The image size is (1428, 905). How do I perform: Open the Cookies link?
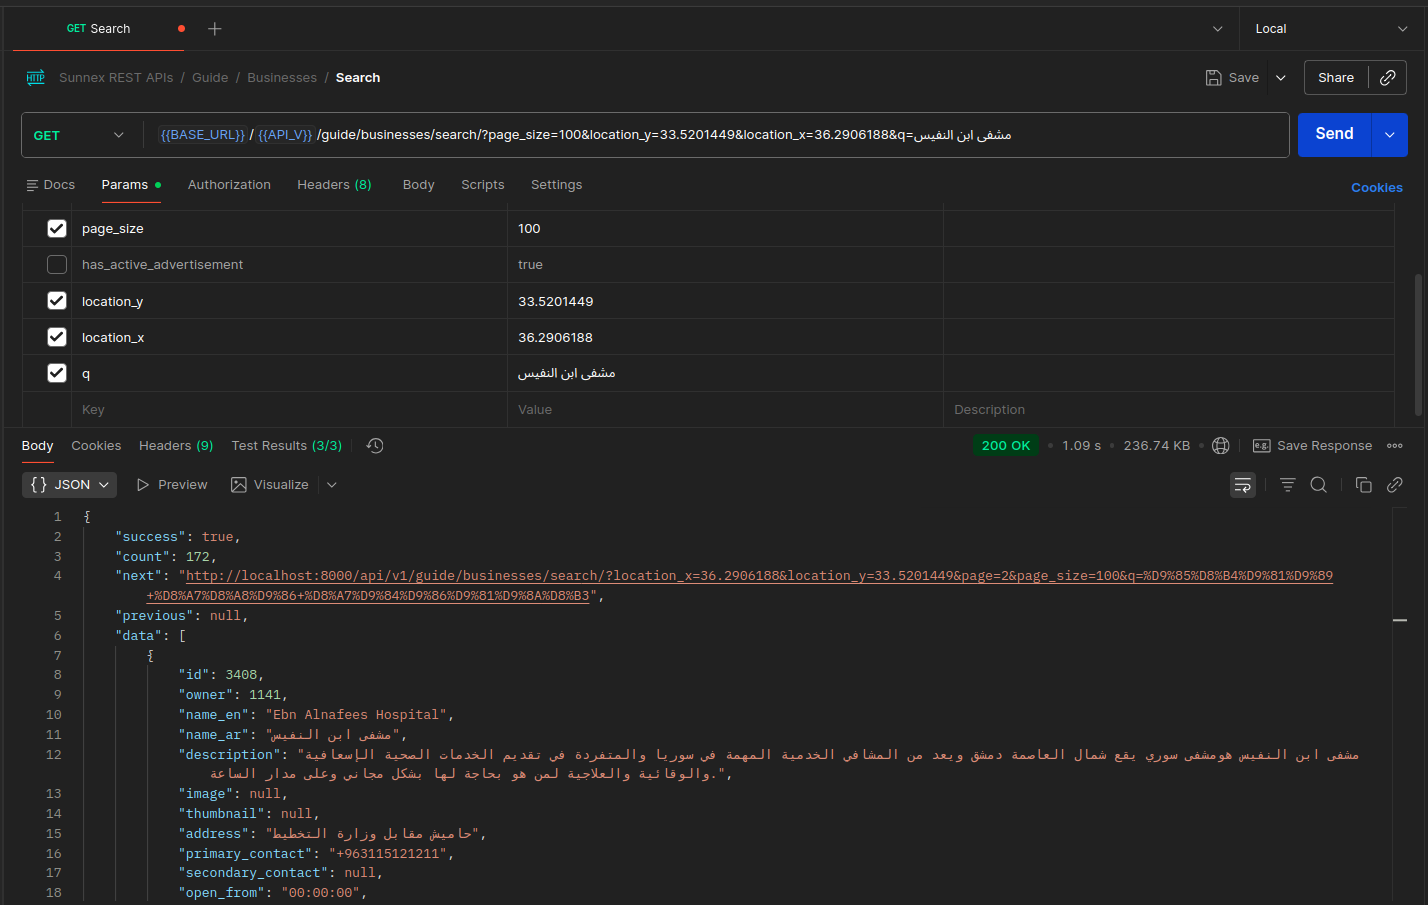point(1376,188)
